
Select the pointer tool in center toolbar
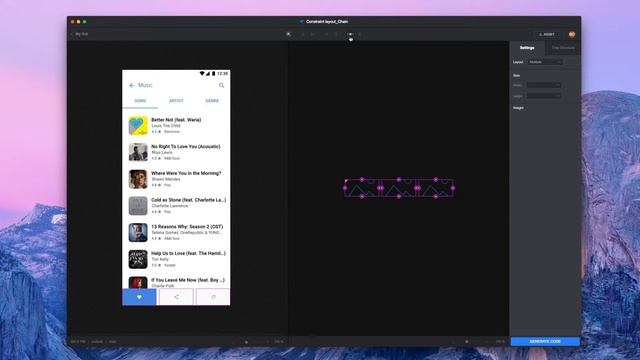288,34
